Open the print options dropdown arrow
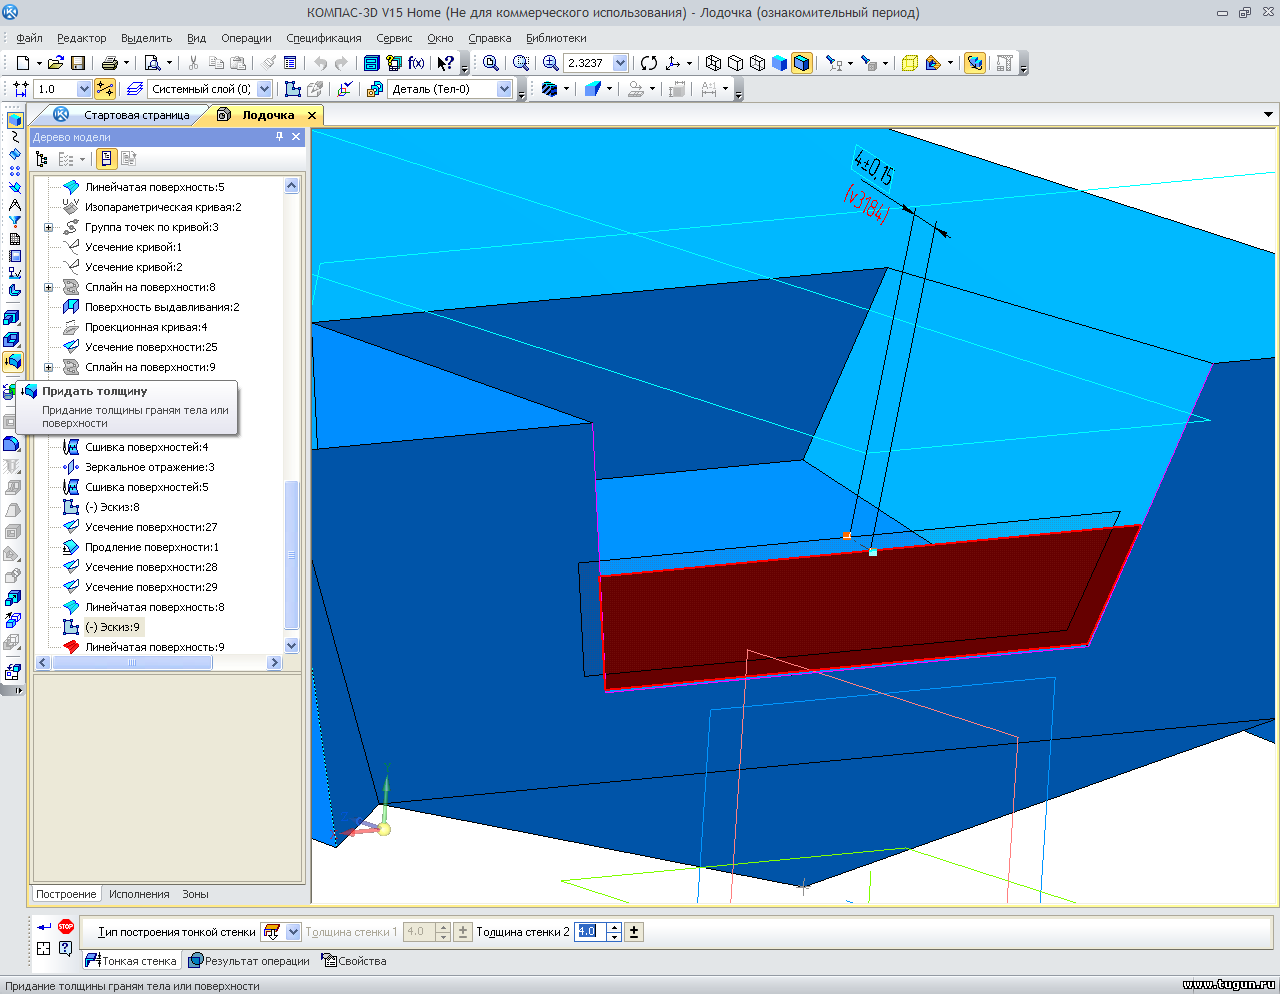This screenshot has height=994, width=1280. click(126, 63)
